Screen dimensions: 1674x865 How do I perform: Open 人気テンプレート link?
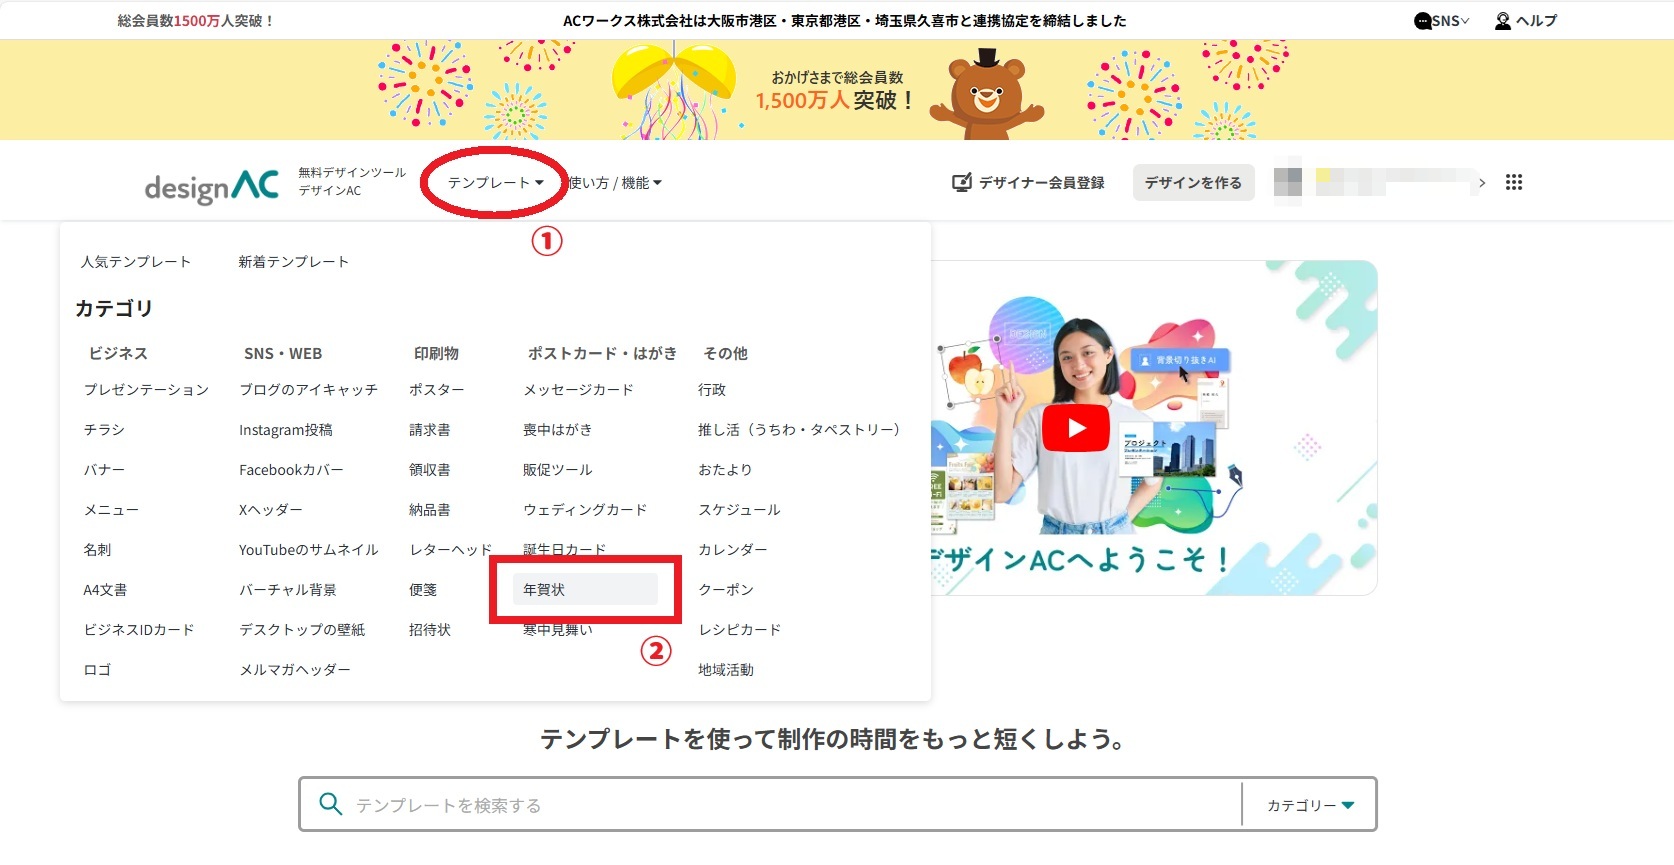point(136,262)
